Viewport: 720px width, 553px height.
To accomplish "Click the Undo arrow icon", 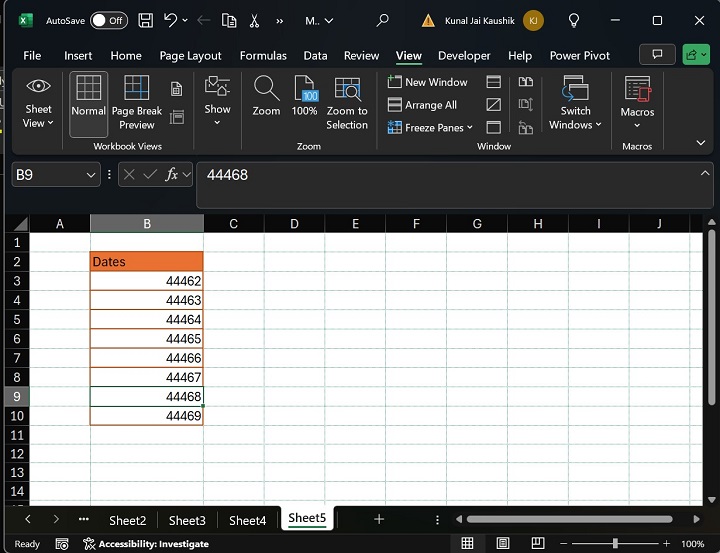I will click(171, 20).
